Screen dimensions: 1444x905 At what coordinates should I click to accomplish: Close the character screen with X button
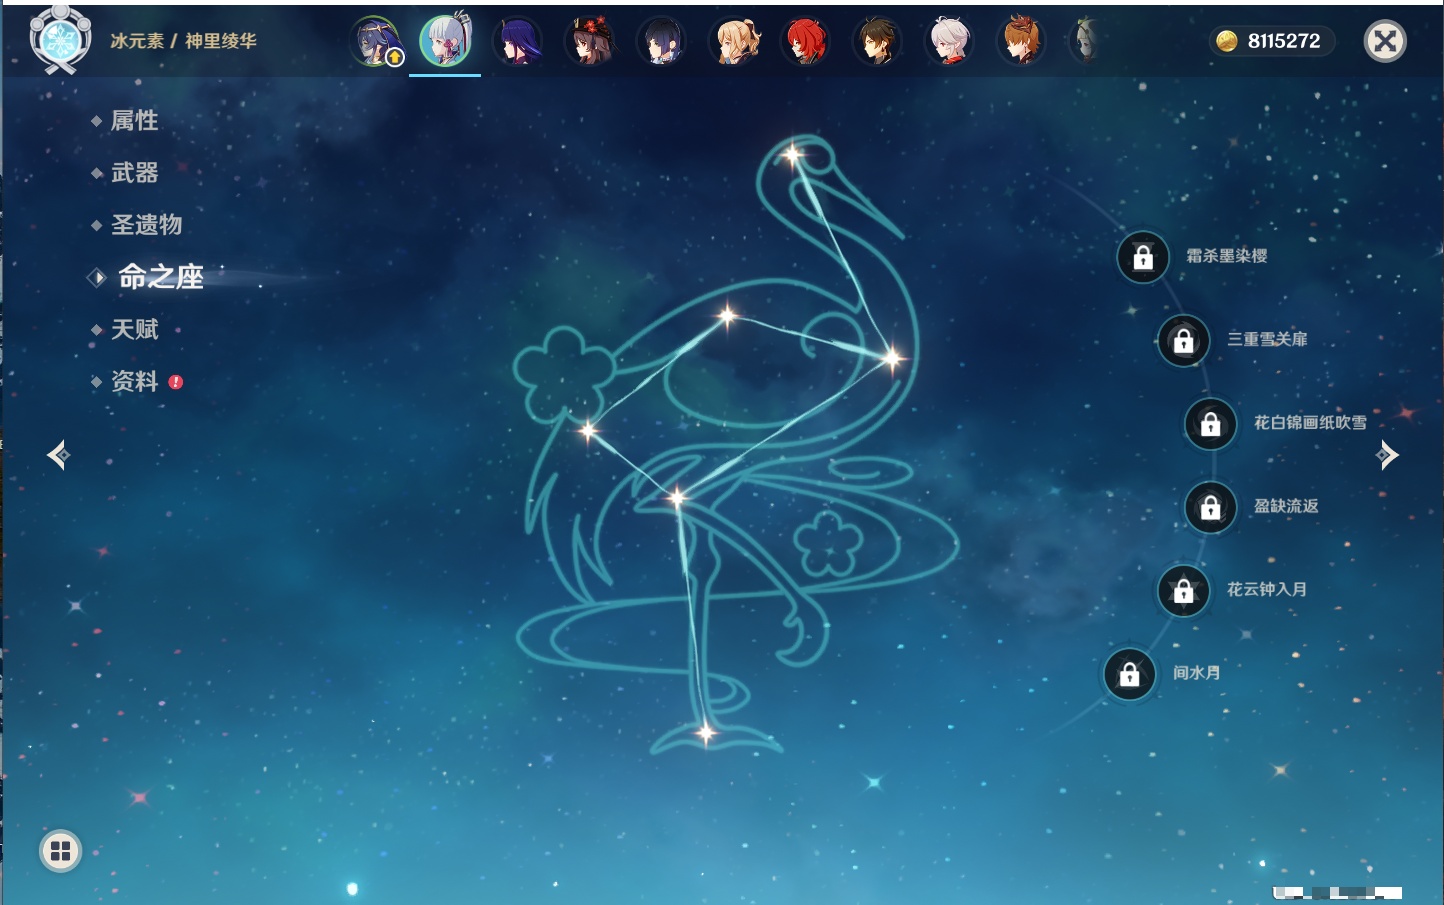click(x=1385, y=41)
